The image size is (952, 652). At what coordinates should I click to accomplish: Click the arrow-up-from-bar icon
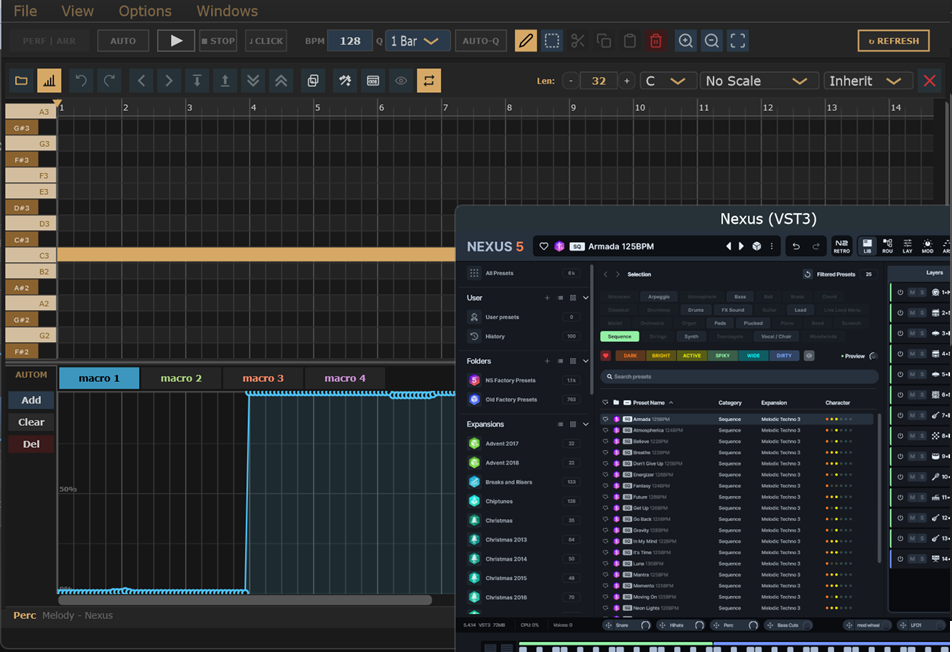225,81
